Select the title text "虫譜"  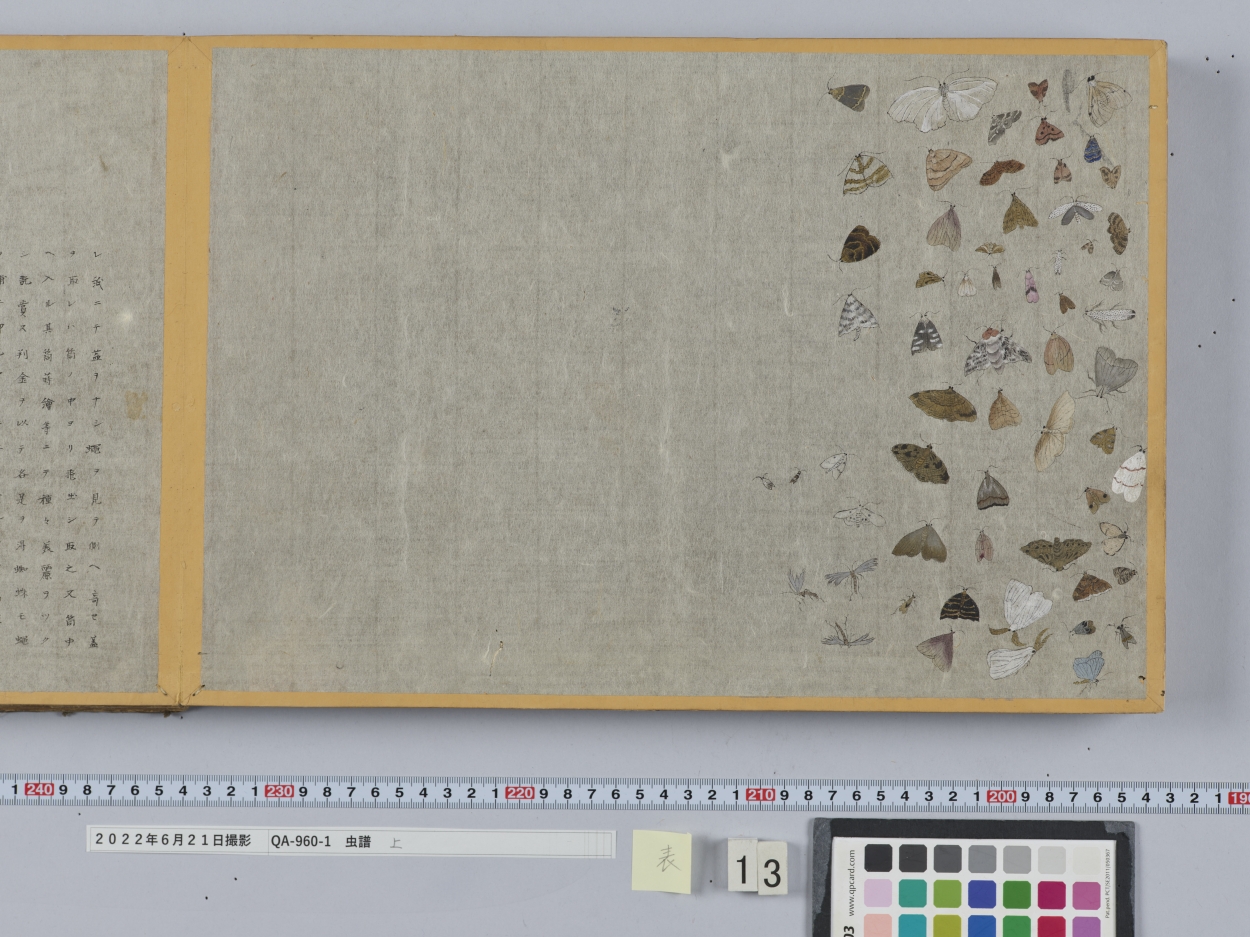358,842
